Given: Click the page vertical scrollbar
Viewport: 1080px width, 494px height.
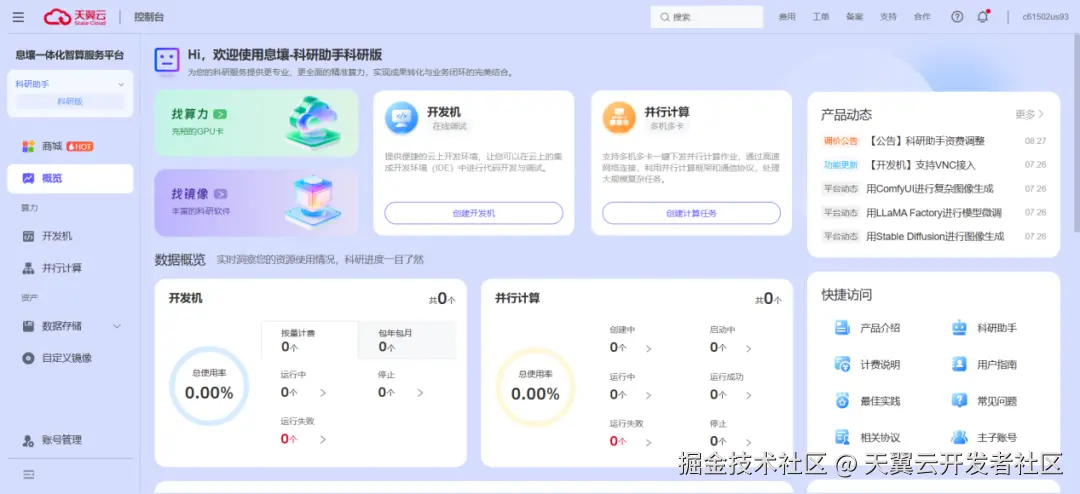Looking at the screenshot, I should 1077,134.
